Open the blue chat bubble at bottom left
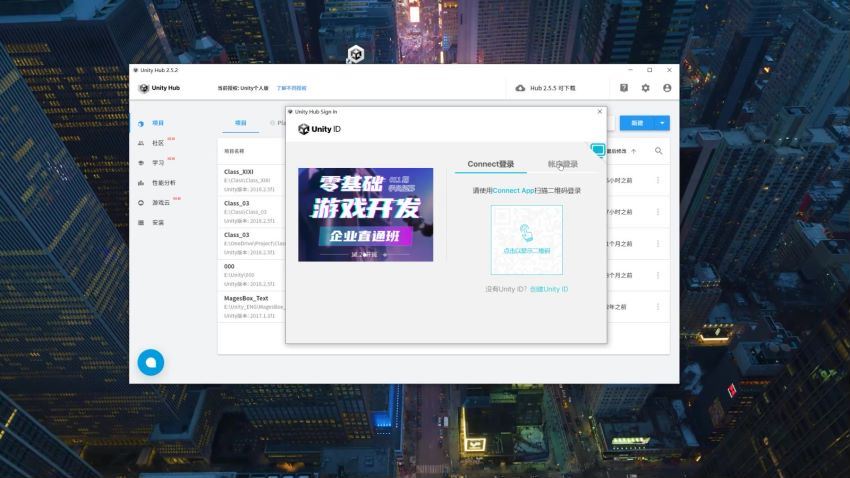This screenshot has height=478, width=850. (x=150, y=362)
